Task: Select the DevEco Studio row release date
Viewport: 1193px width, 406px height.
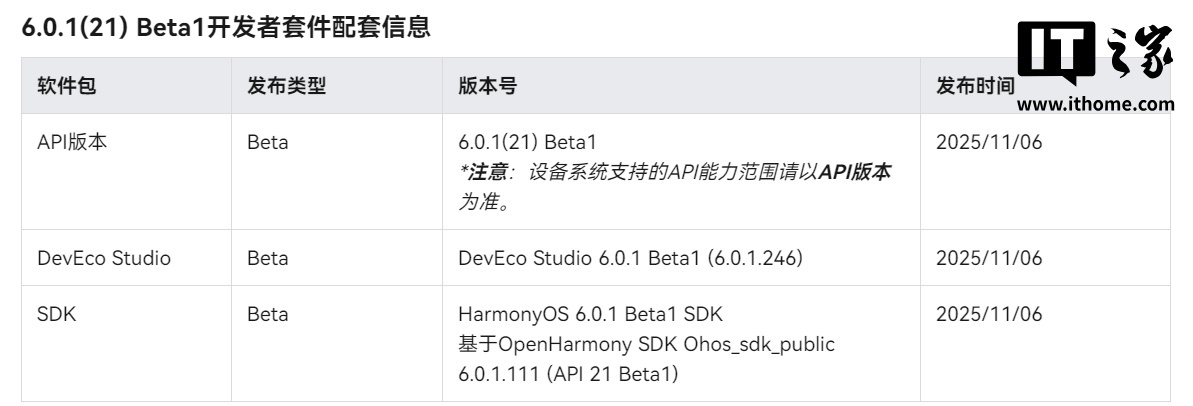Action: pos(989,258)
